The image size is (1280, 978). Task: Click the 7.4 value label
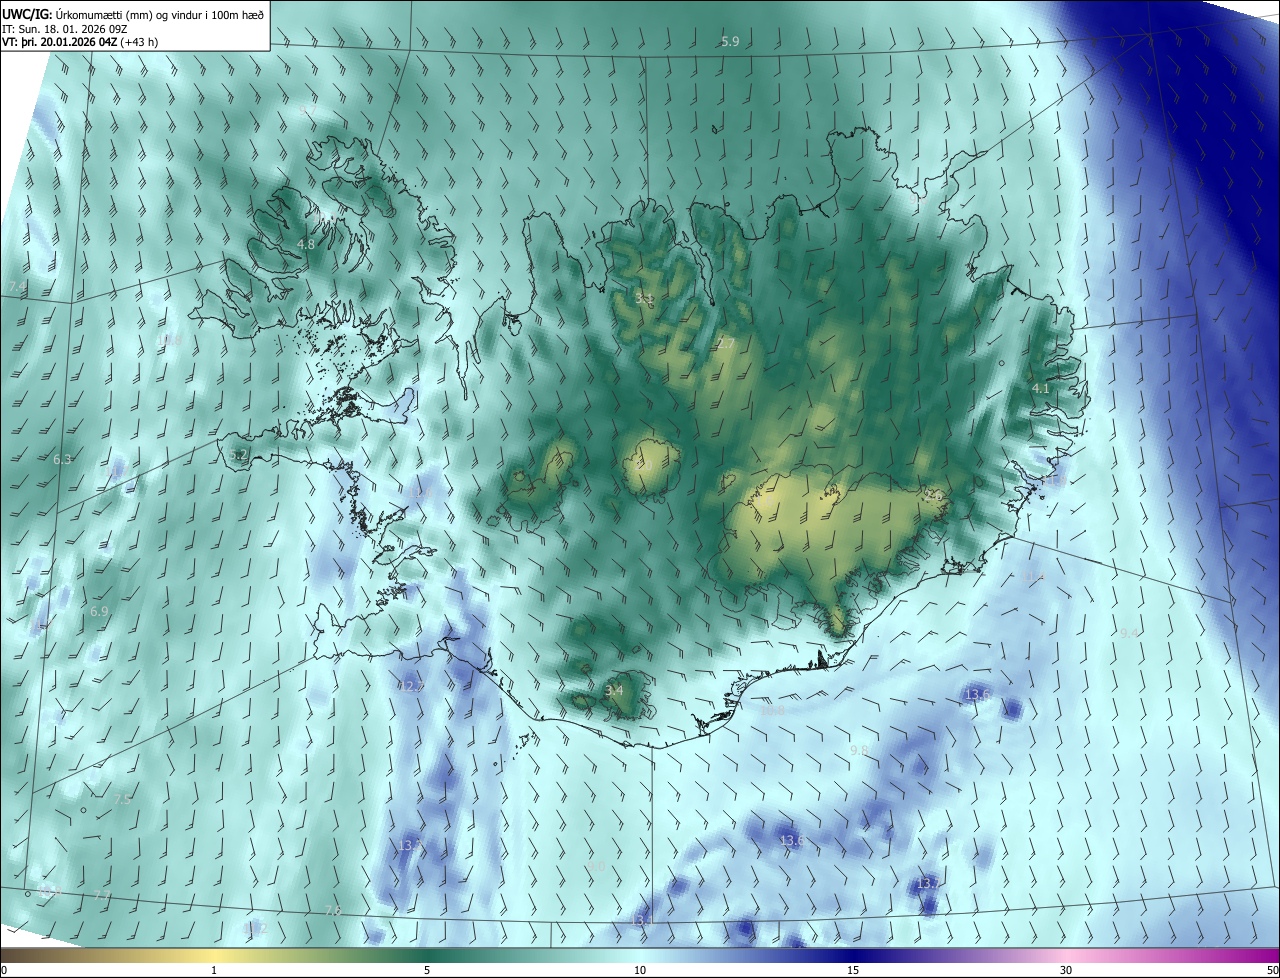coord(17,287)
